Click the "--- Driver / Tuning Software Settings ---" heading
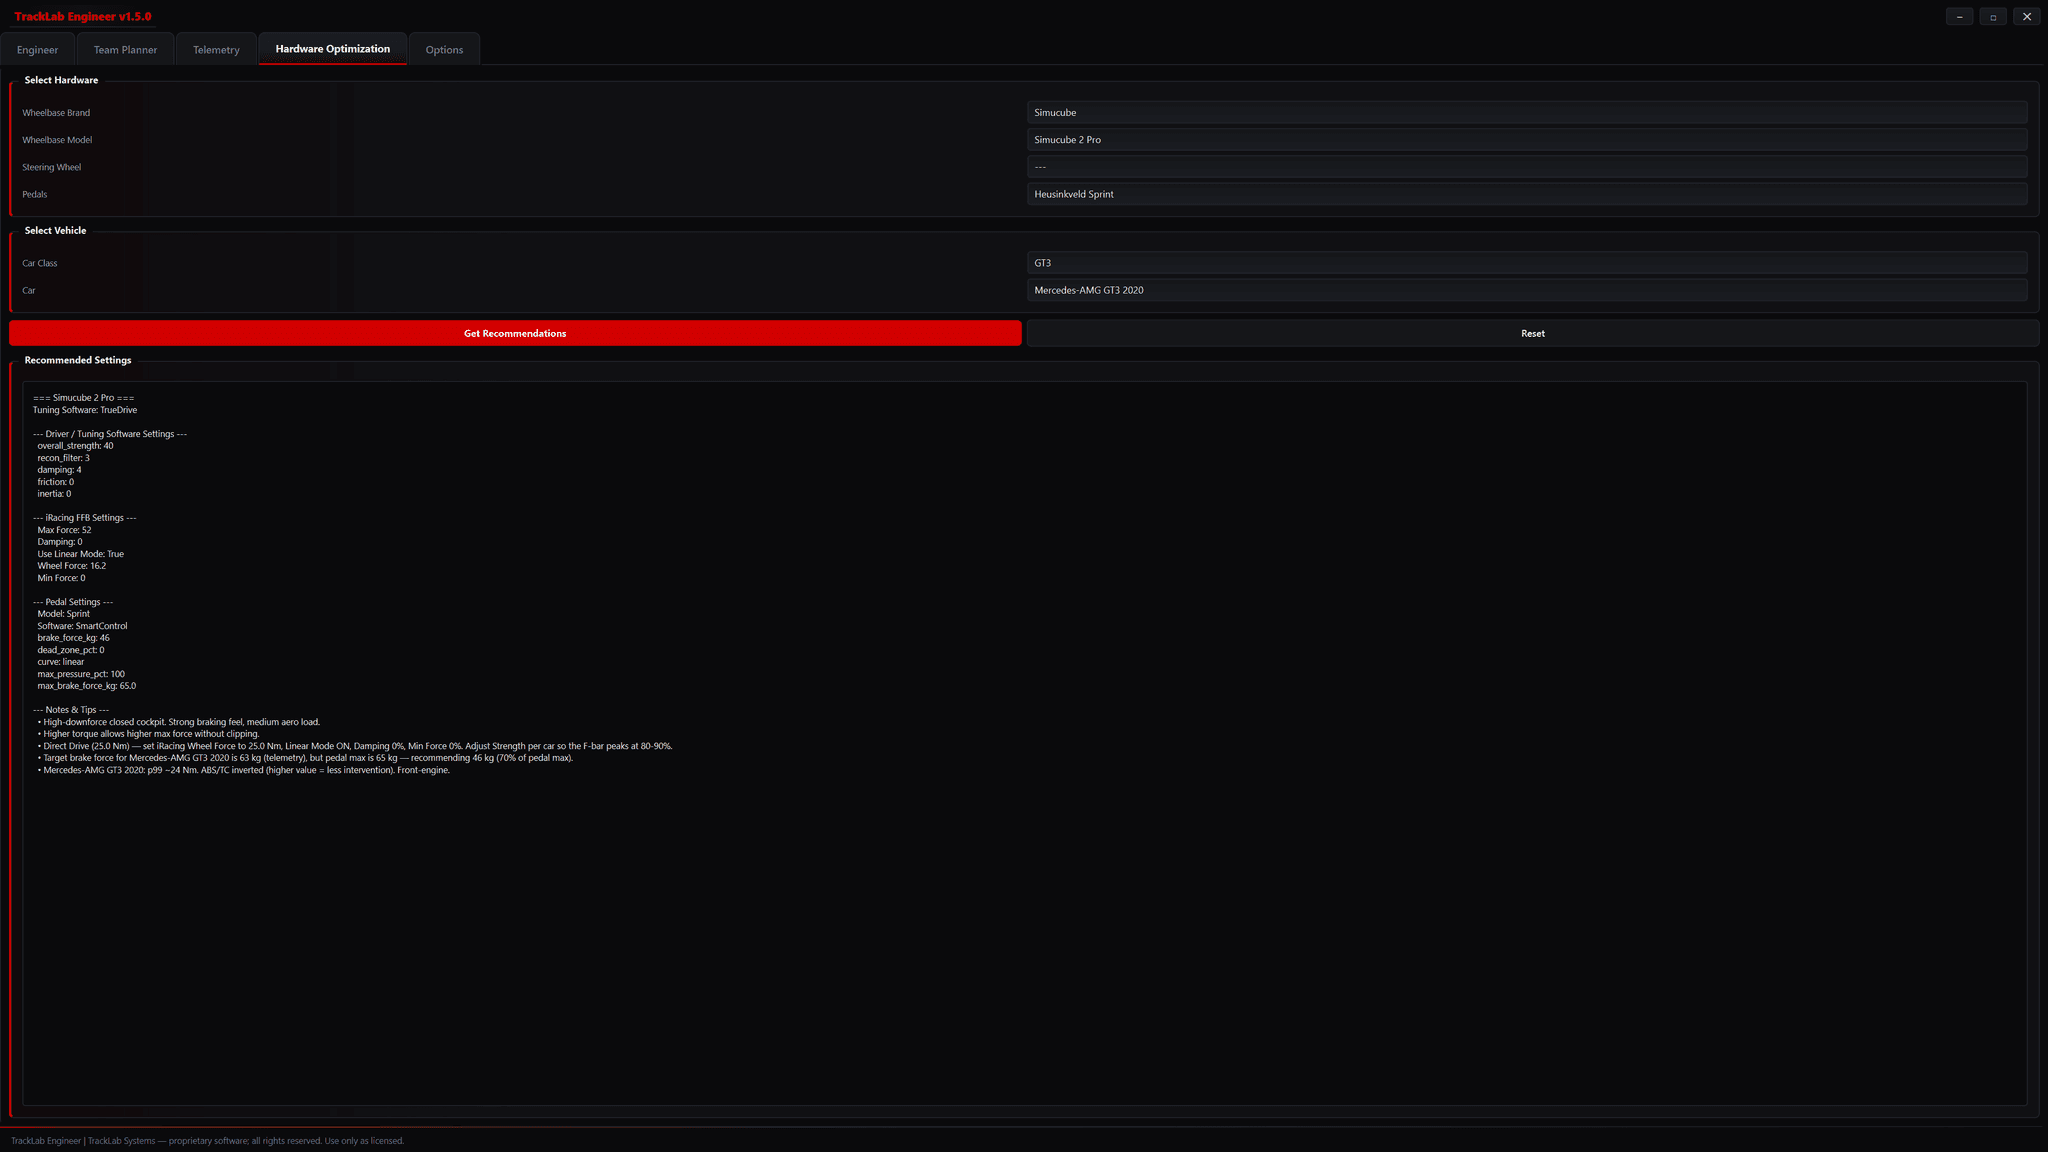This screenshot has height=1152, width=2048. click(110, 434)
